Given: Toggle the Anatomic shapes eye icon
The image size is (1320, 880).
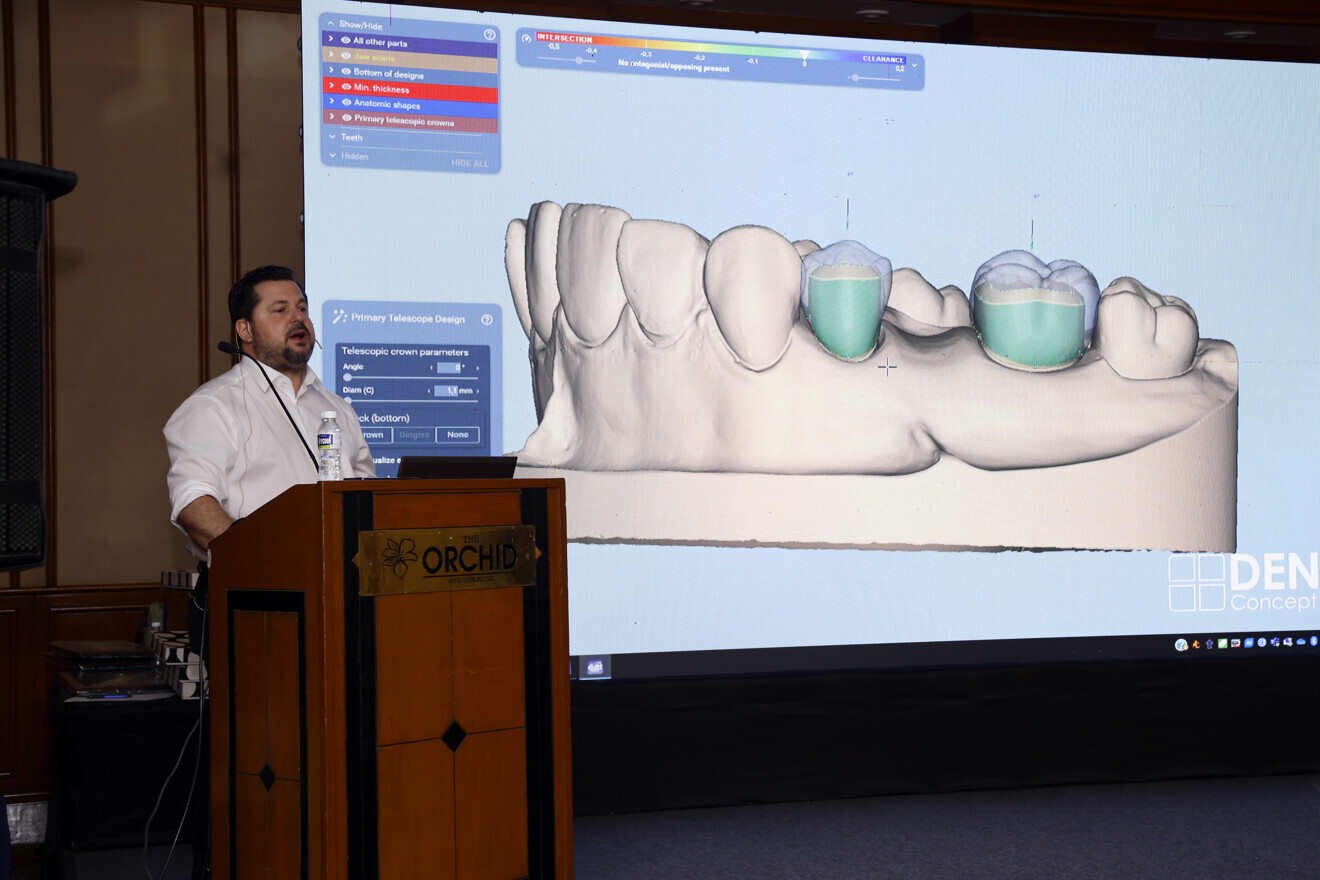Looking at the screenshot, I should (346, 103).
